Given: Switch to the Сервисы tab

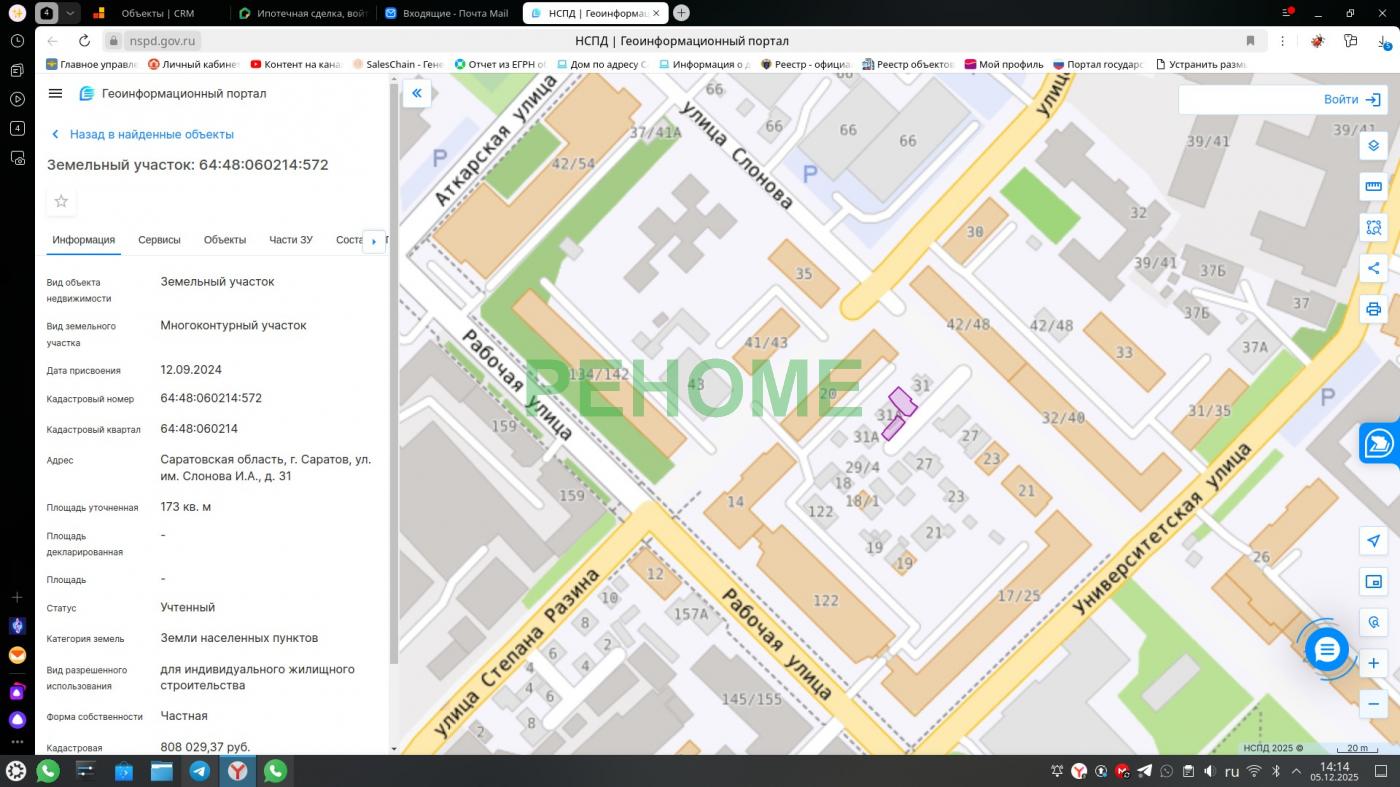Looking at the screenshot, I should coord(159,240).
